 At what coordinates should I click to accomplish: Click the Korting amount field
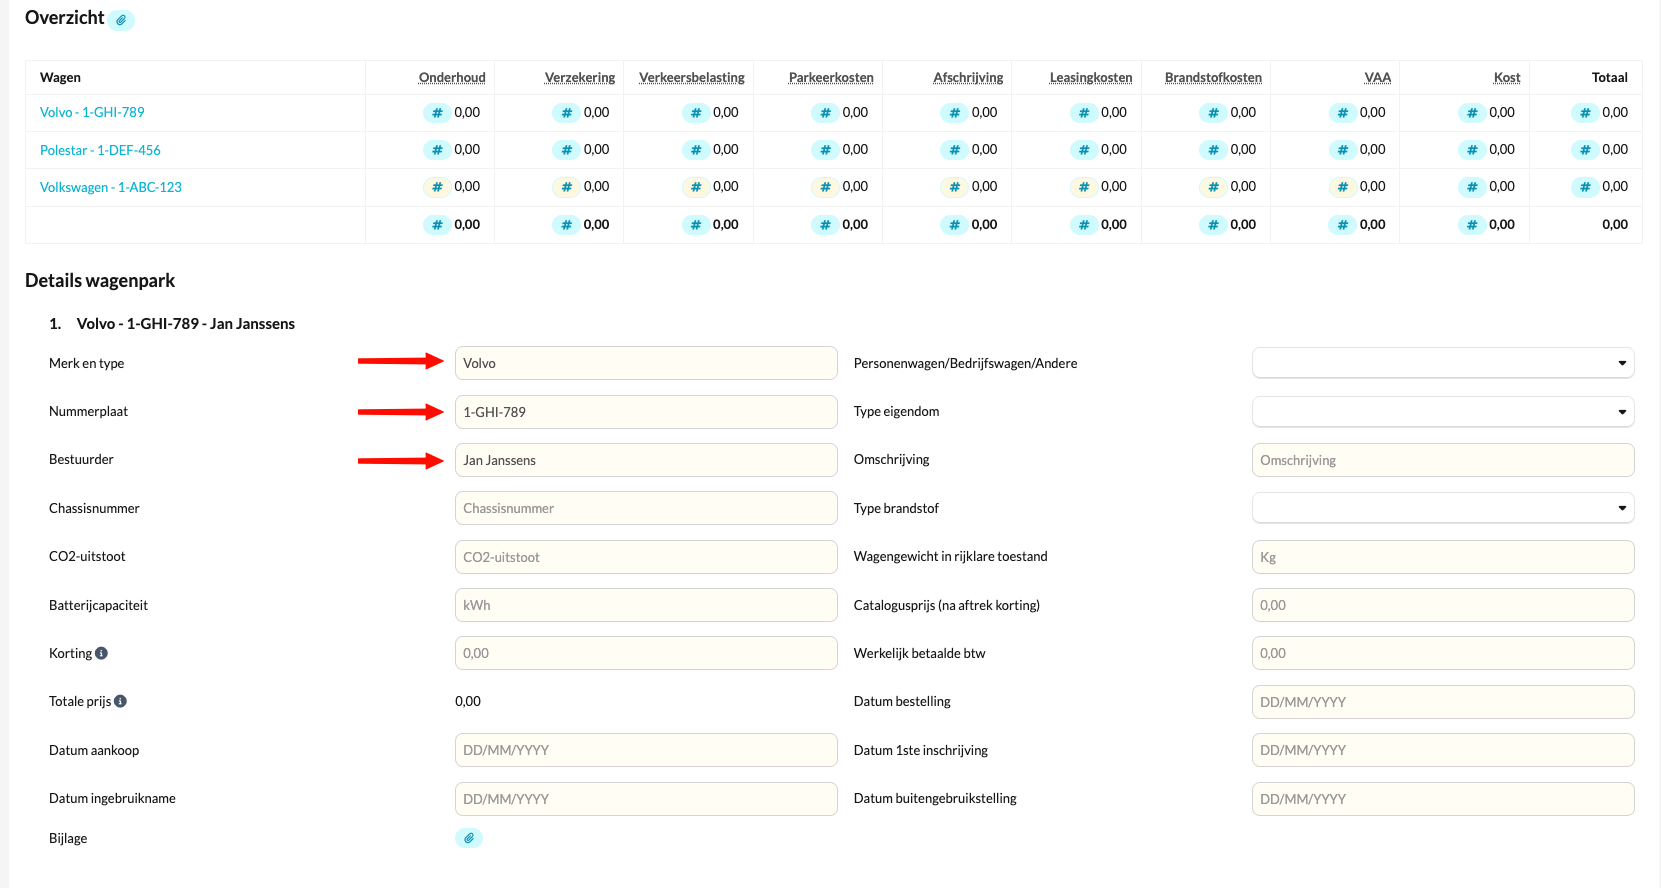click(646, 653)
